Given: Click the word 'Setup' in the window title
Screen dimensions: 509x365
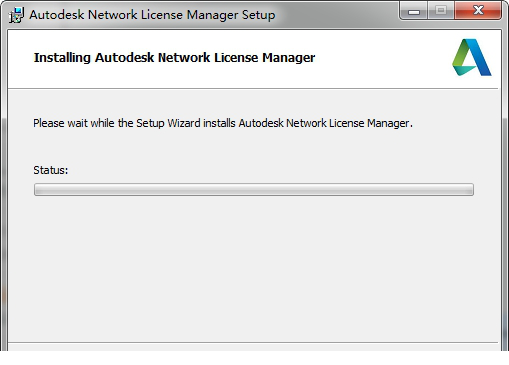Looking at the screenshot, I should (259, 15).
